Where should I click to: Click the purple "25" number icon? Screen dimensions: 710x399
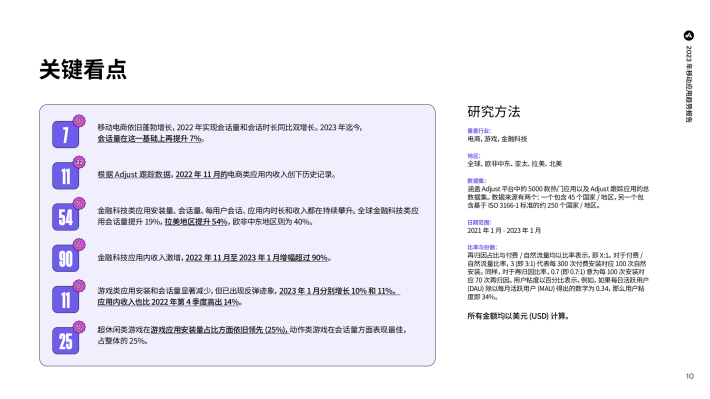point(66,341)
